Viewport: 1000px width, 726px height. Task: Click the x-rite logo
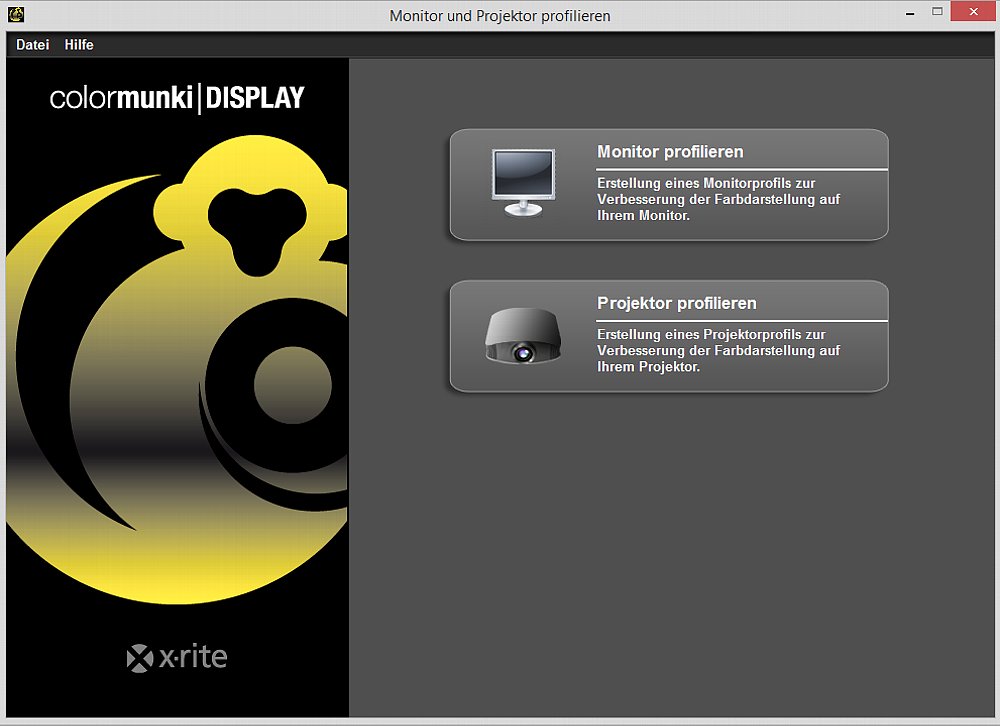pos(177,658)
